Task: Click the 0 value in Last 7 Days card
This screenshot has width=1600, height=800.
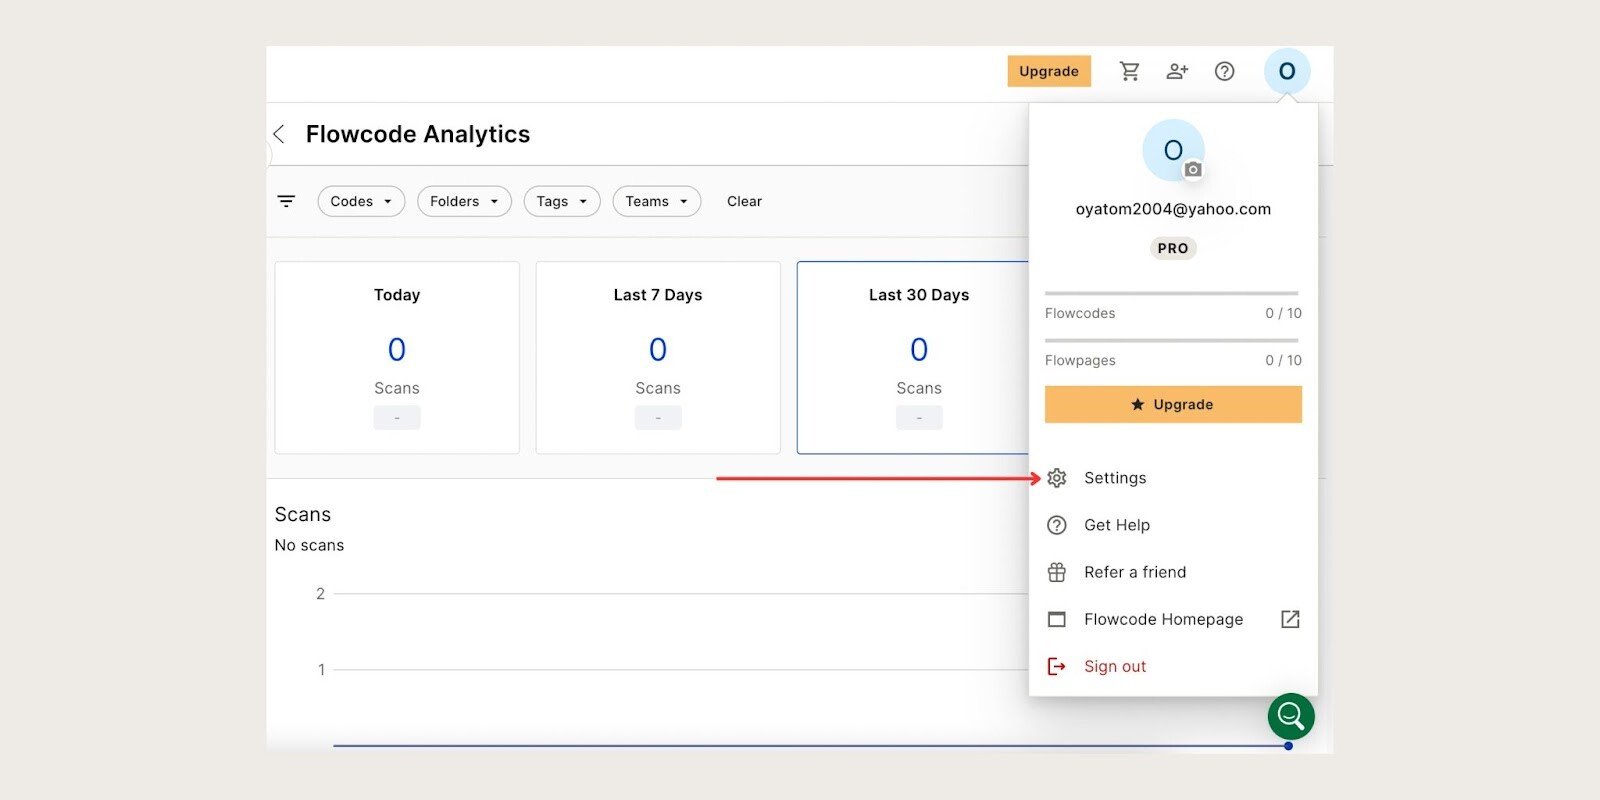Action: (658, 349)
